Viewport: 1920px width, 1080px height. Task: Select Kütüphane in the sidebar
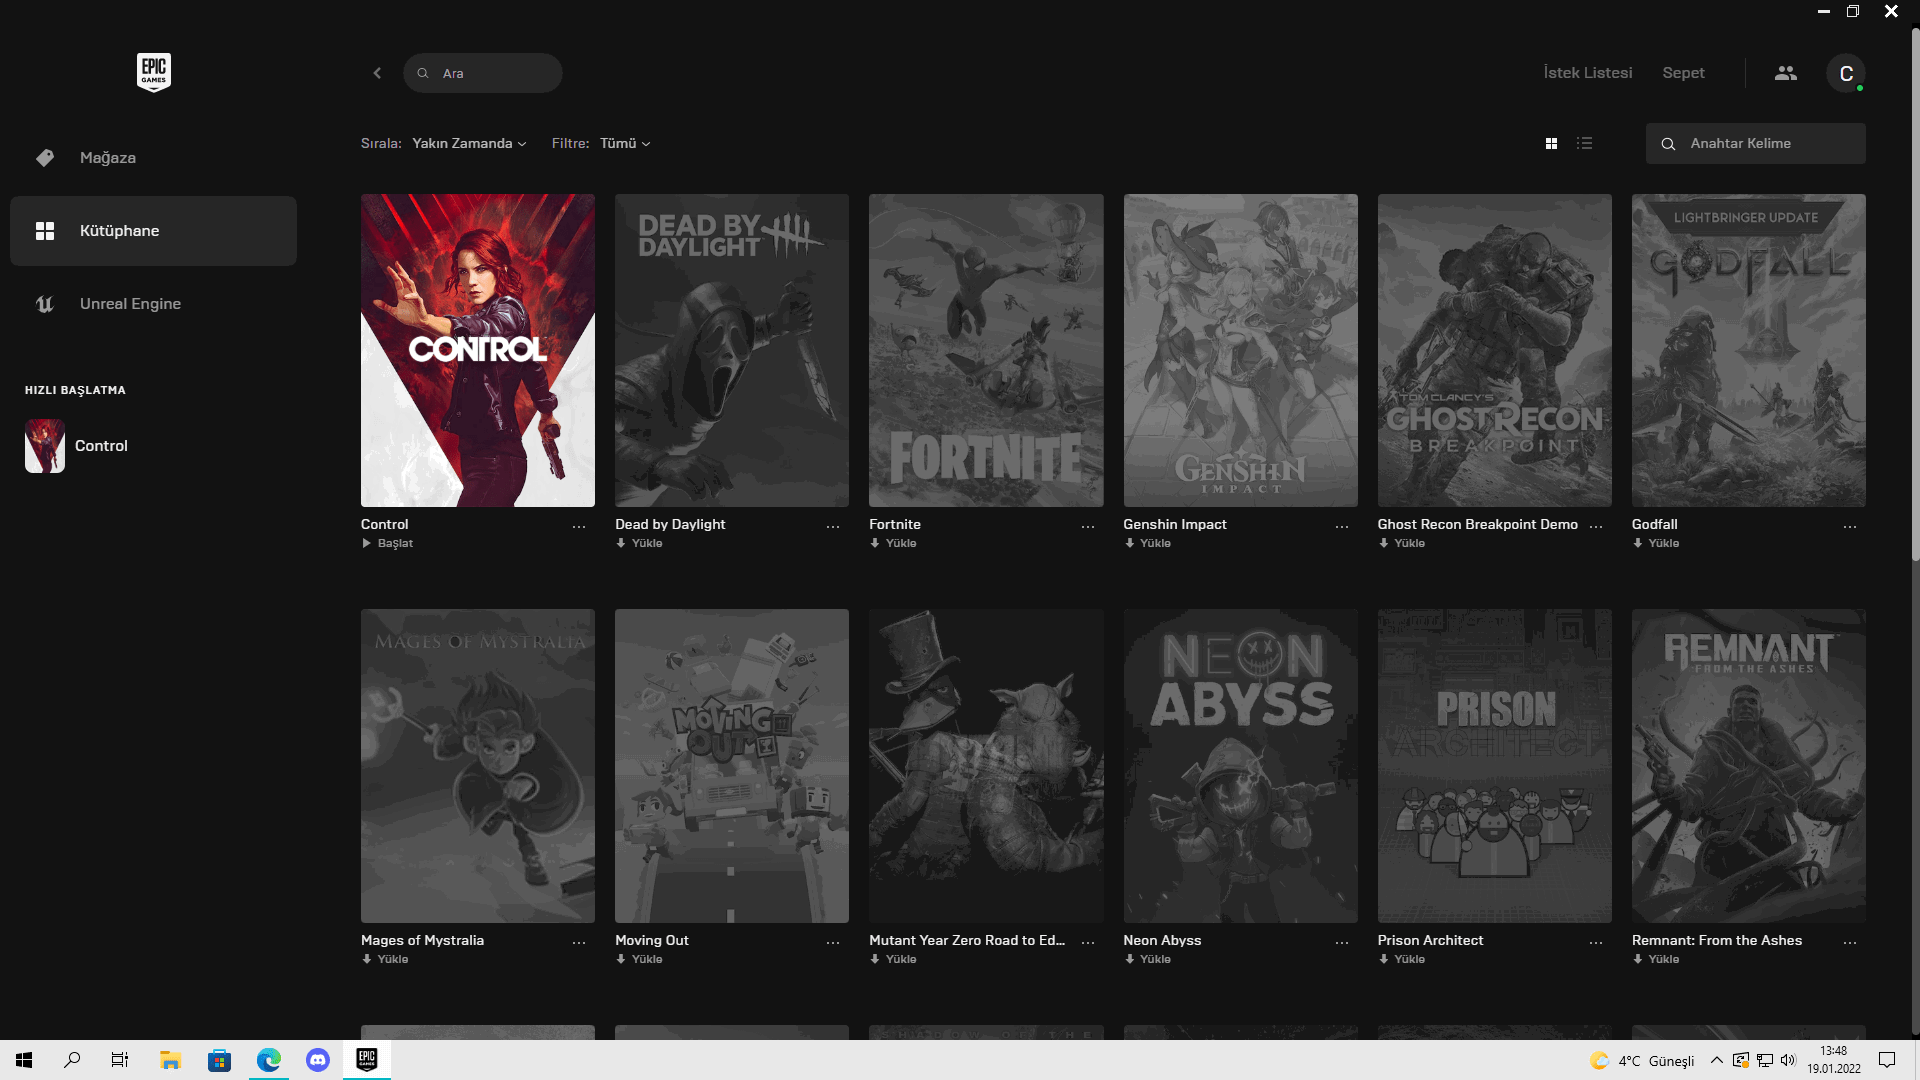pos(153,231)
